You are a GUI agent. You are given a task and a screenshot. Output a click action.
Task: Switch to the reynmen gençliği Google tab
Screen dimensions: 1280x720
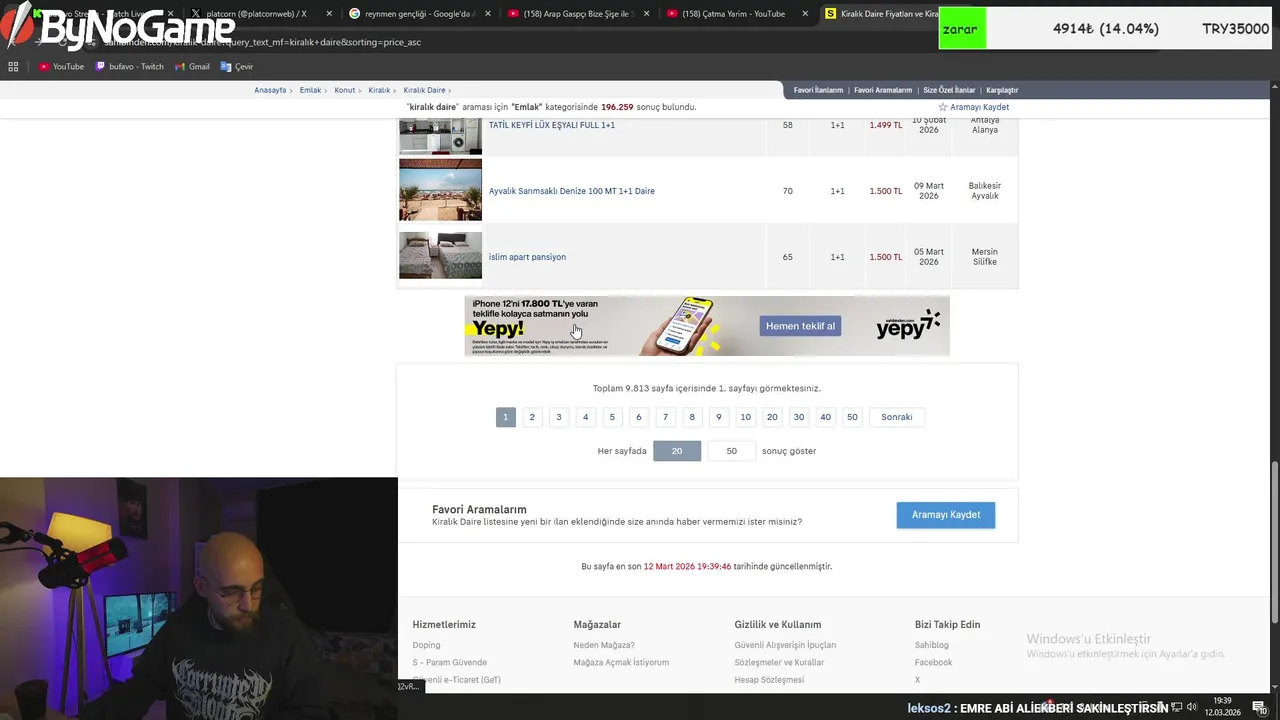418,14
